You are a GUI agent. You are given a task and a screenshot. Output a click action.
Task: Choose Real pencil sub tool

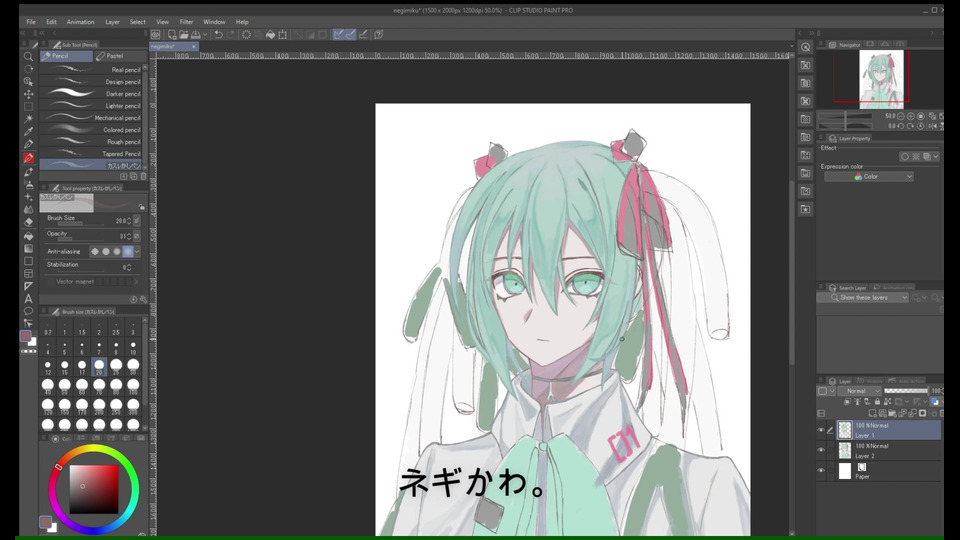click(x=92, y=70)
